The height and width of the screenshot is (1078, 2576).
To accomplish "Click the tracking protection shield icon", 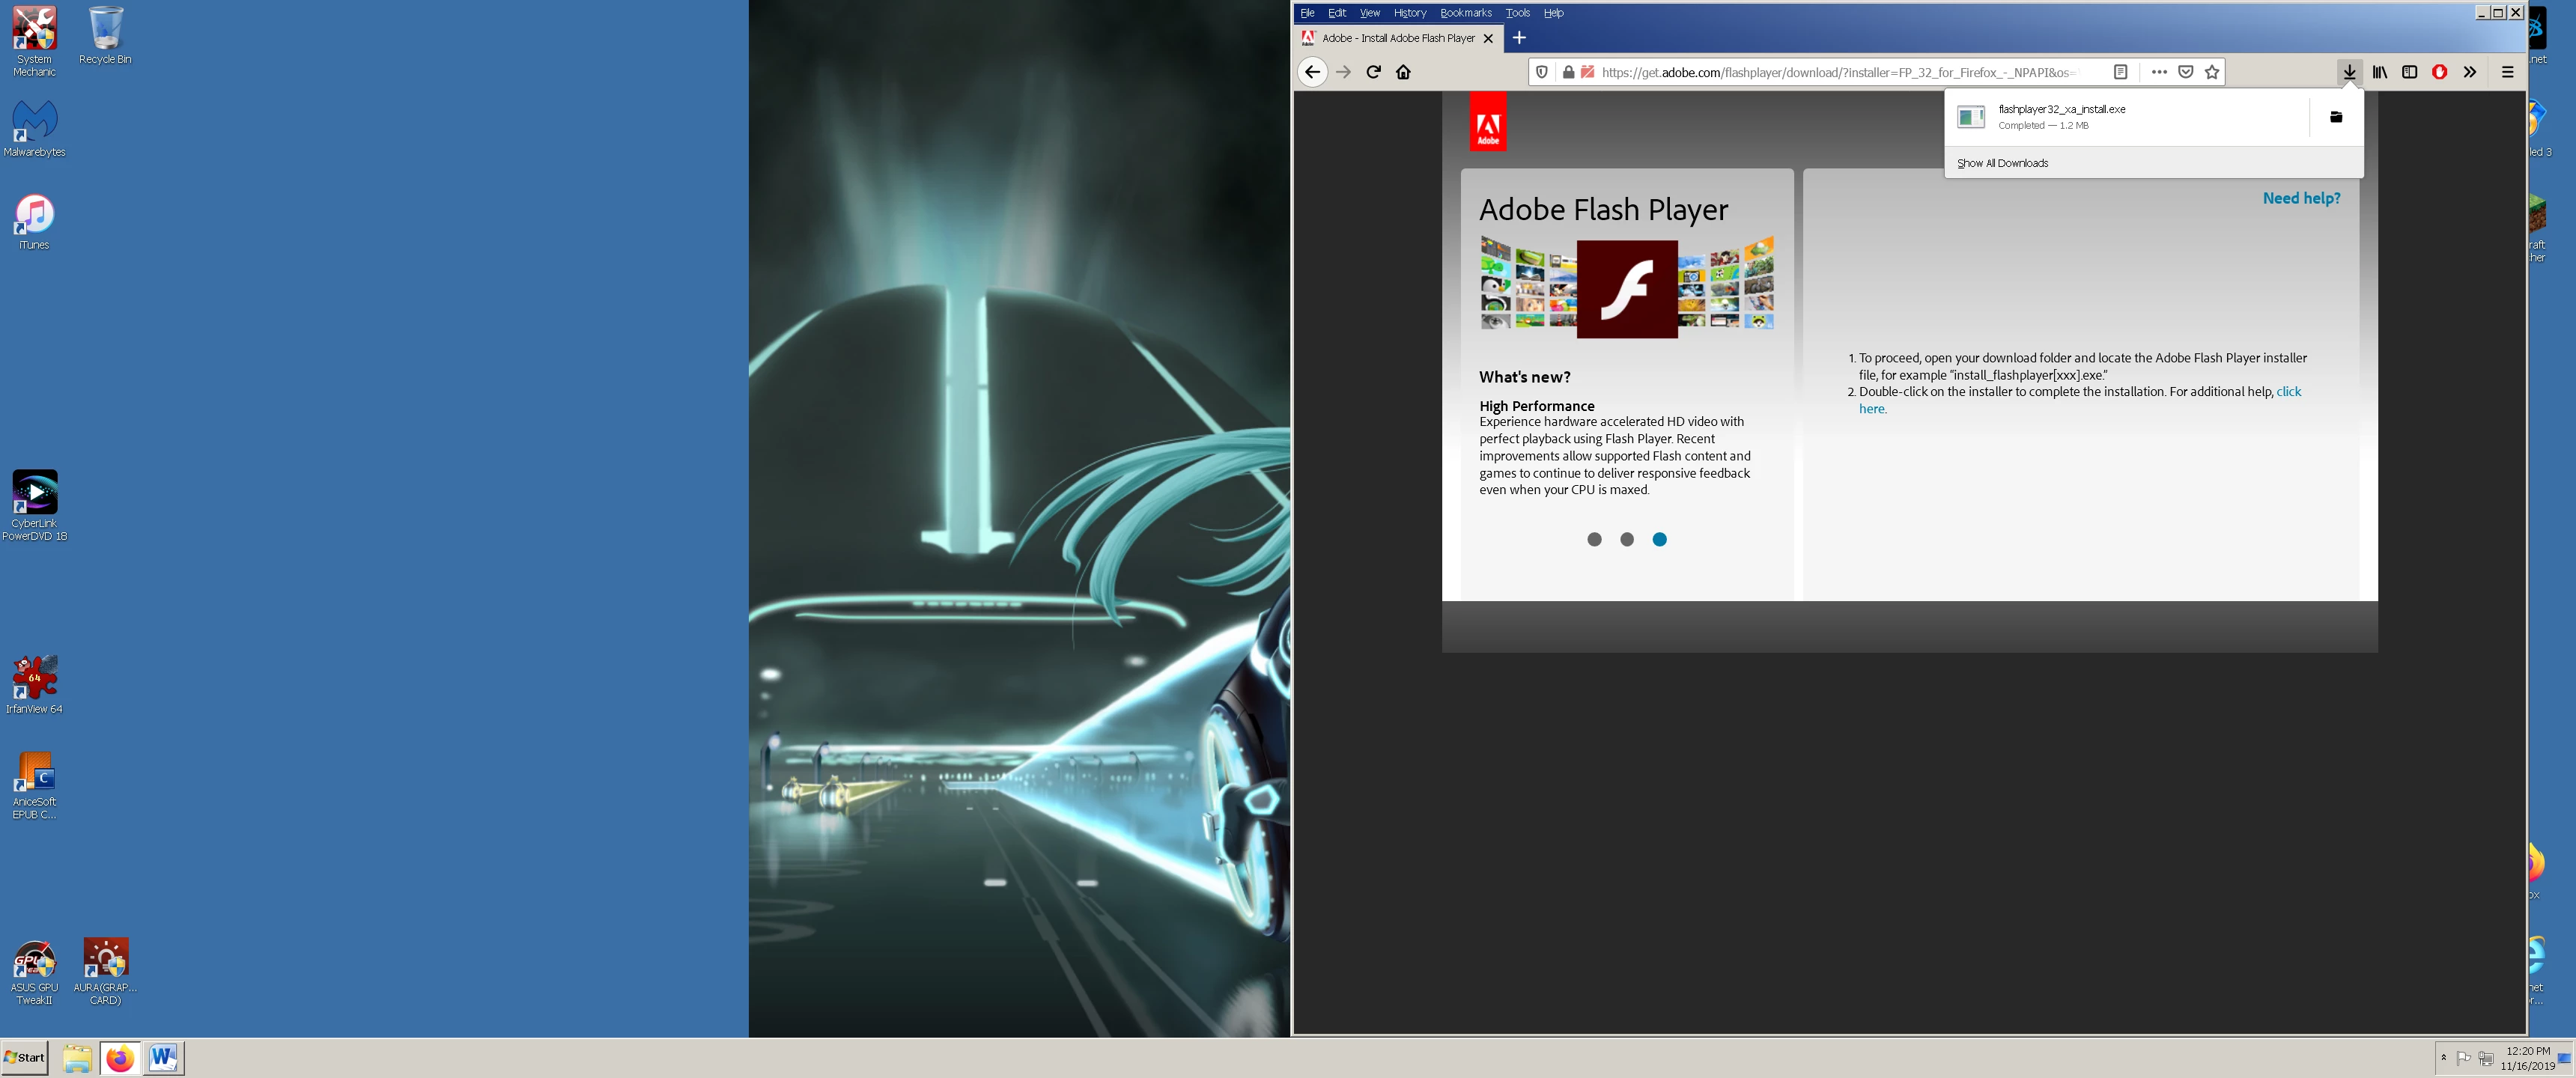I will click(1542, 72).
